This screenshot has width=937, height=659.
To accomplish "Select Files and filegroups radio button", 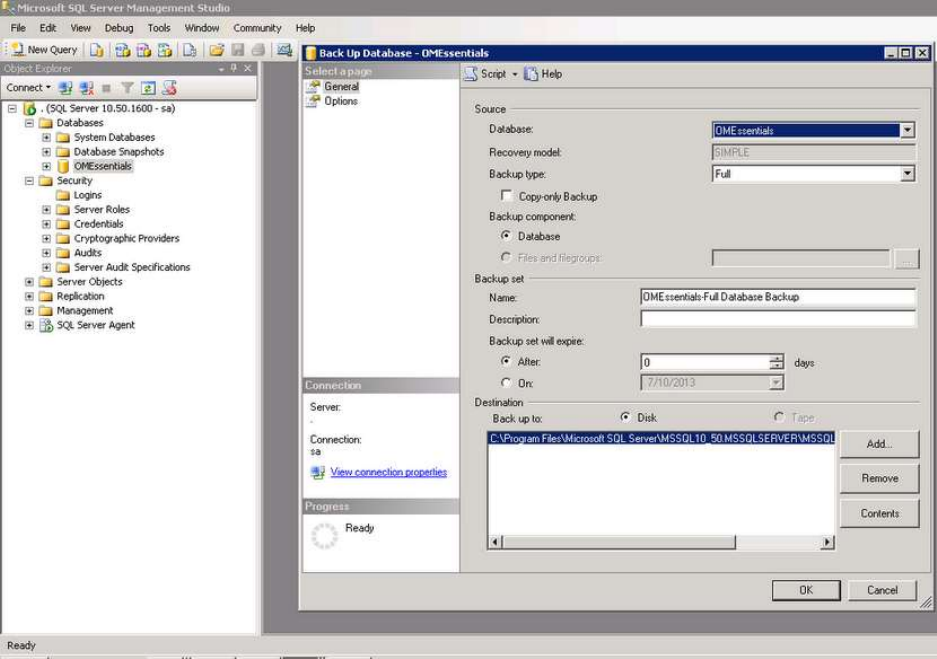I will pyautogui.click(x=506, y=257).
